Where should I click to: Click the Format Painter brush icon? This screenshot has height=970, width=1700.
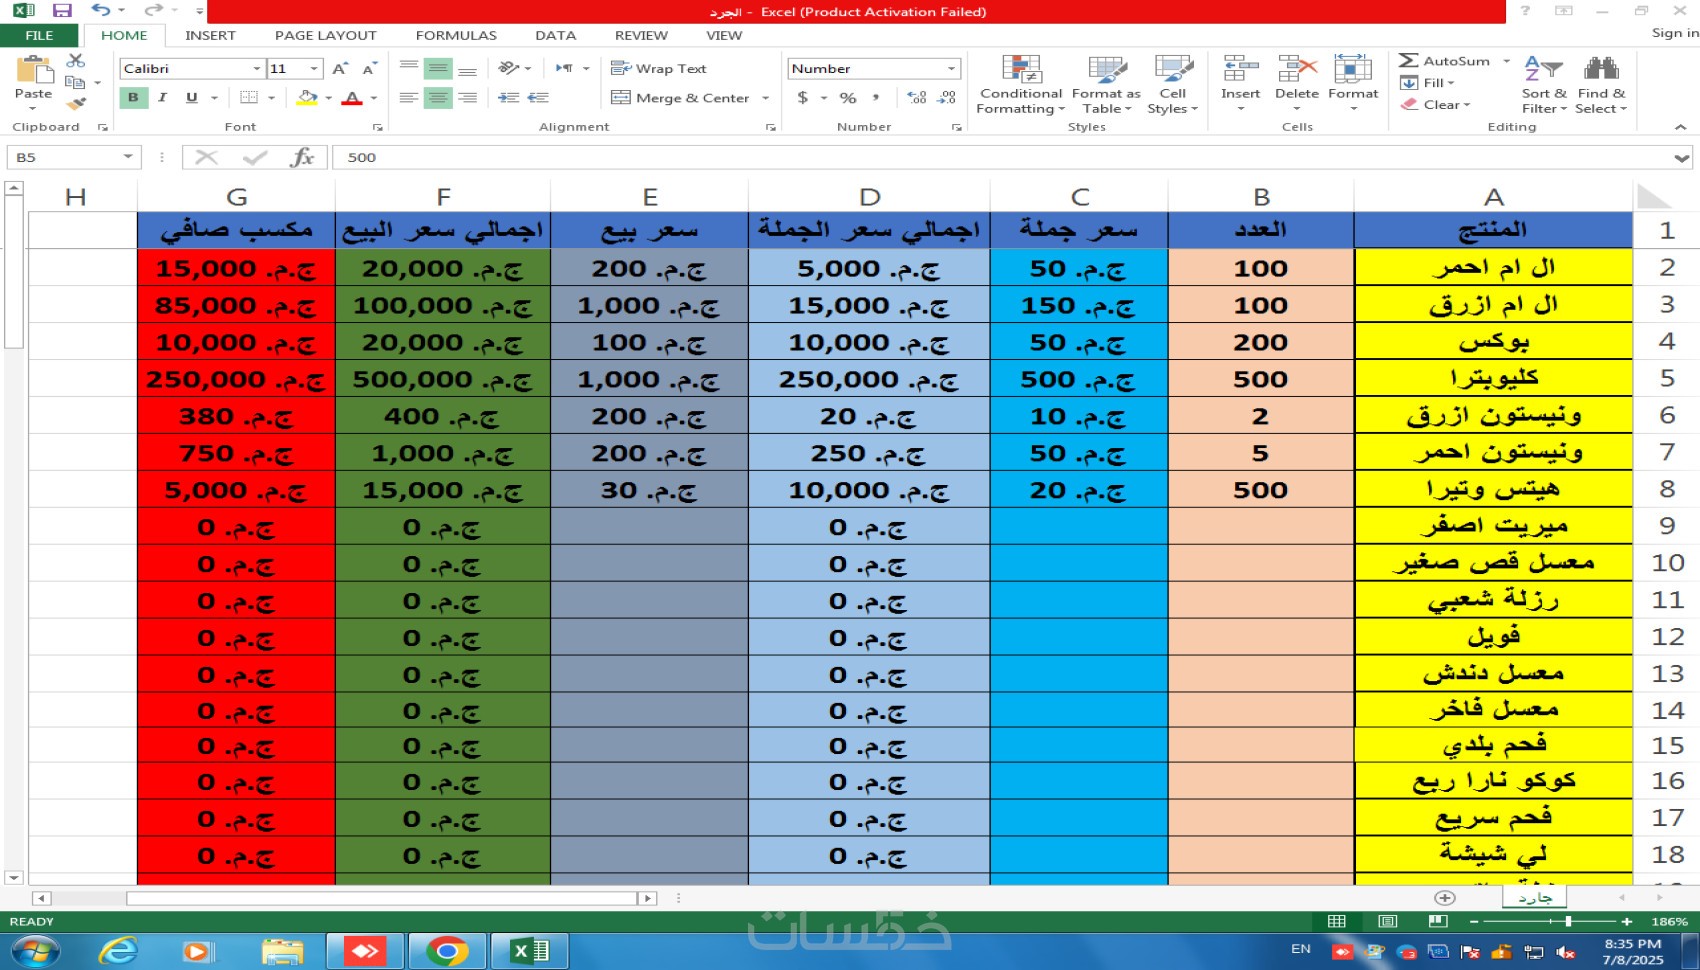(x=76, y=103)
